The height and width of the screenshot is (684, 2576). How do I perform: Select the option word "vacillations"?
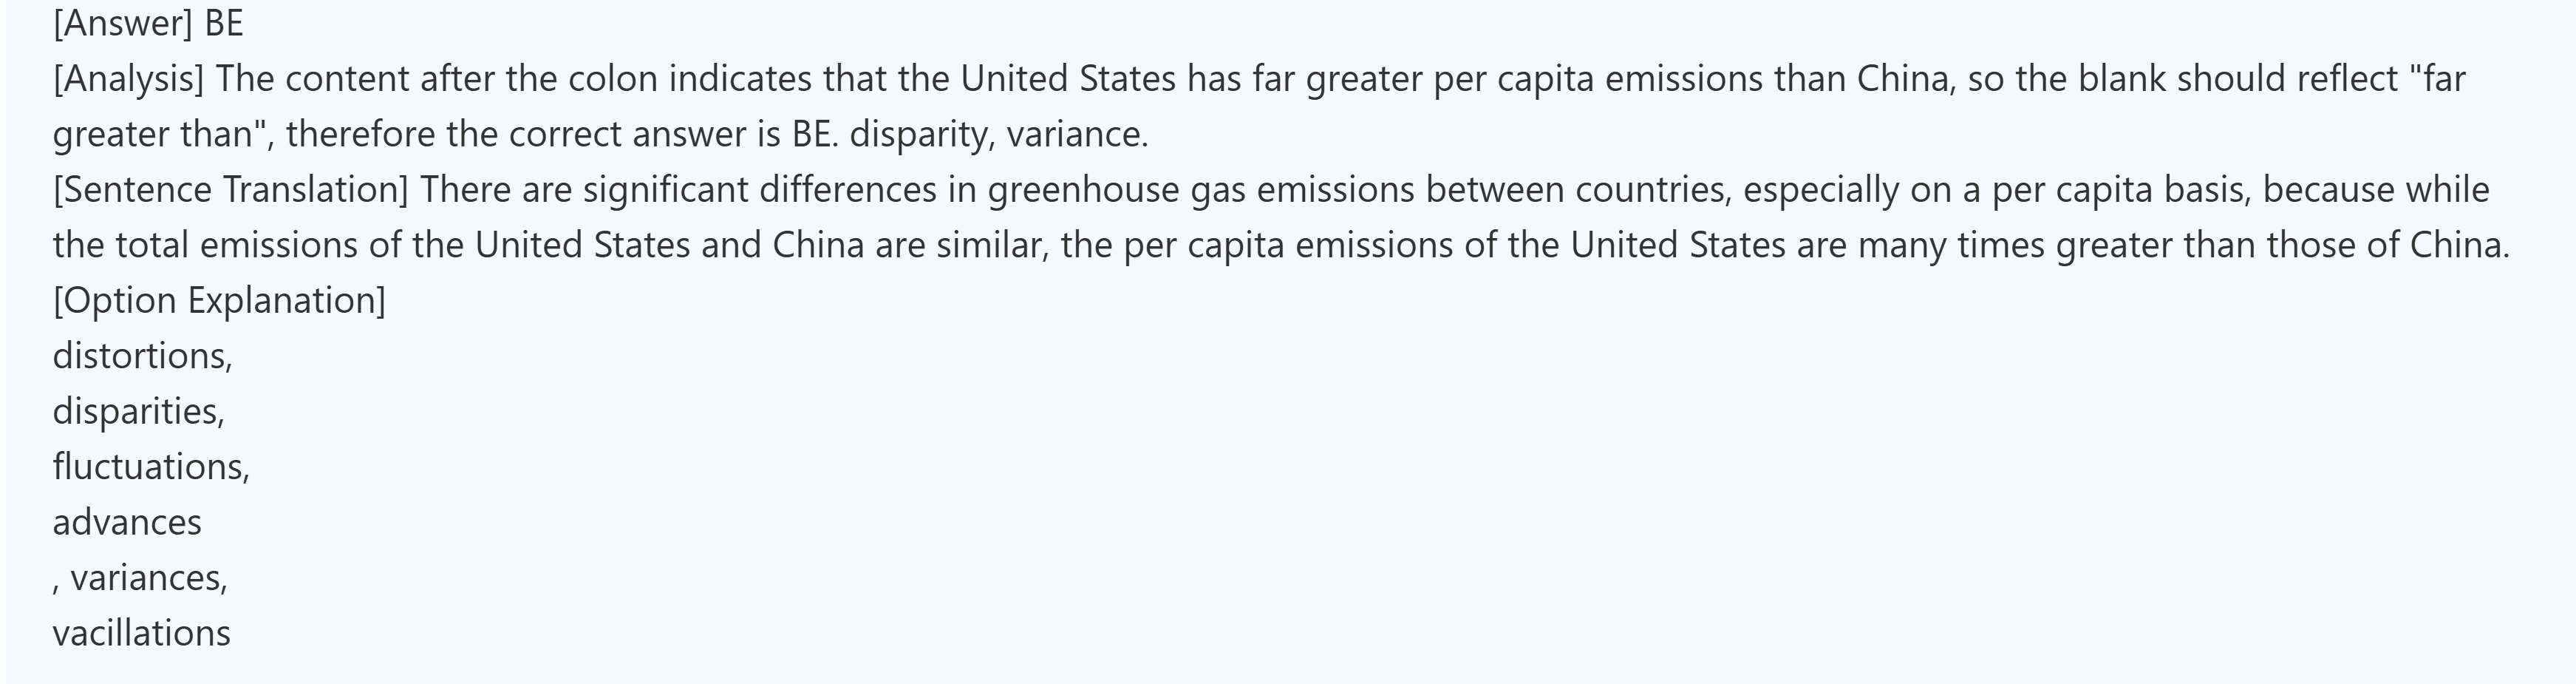coord(141,634)
